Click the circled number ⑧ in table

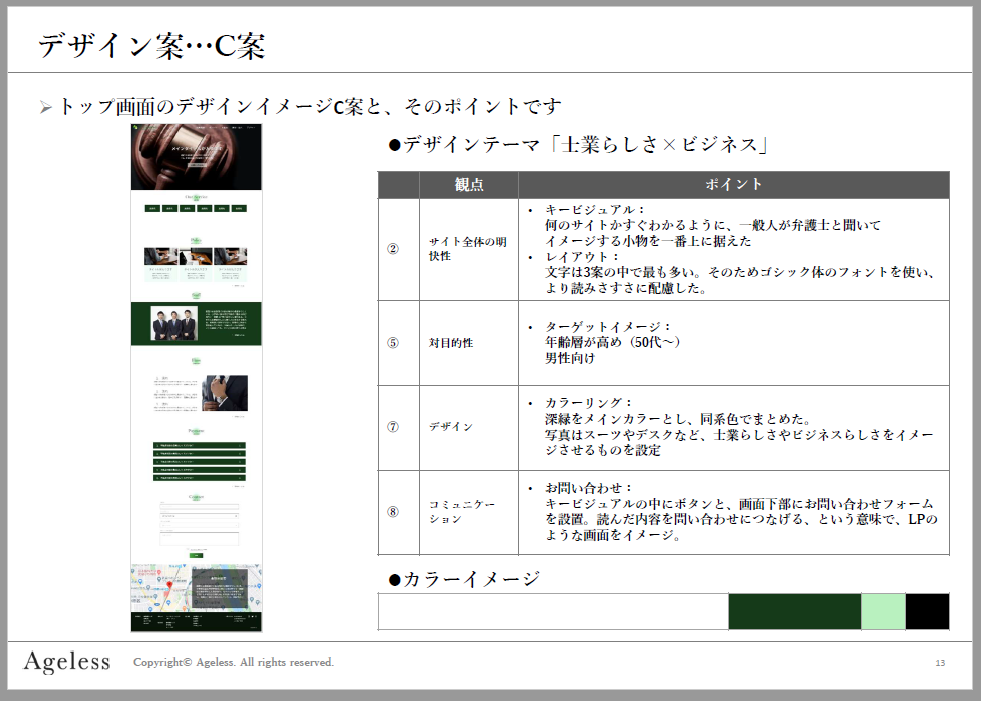tap(393, 512)
